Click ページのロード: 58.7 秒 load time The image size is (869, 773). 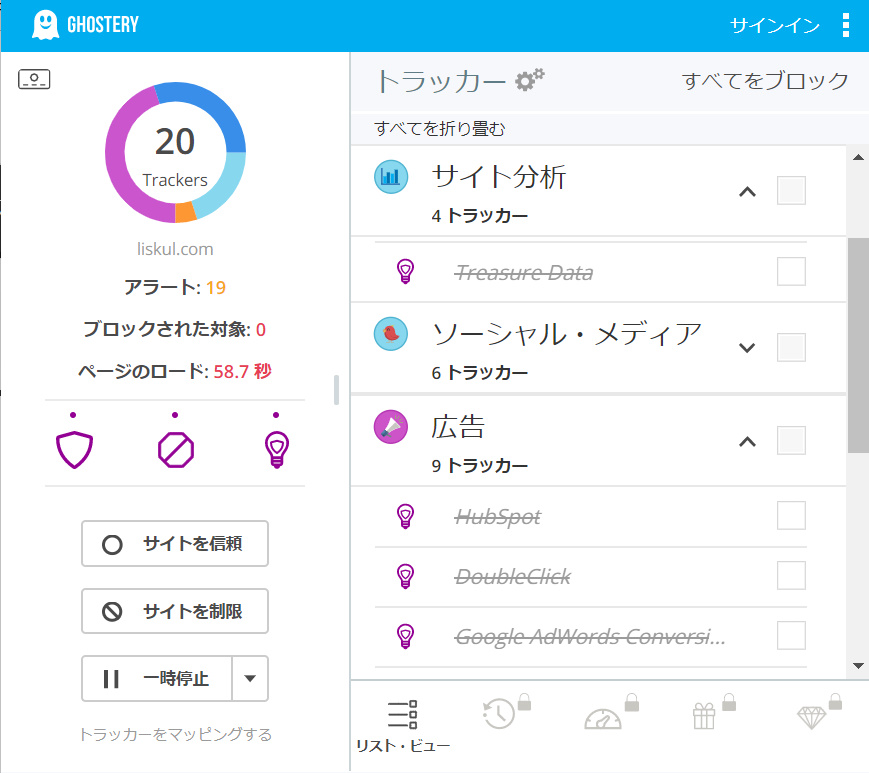click(x=175, y=371)
